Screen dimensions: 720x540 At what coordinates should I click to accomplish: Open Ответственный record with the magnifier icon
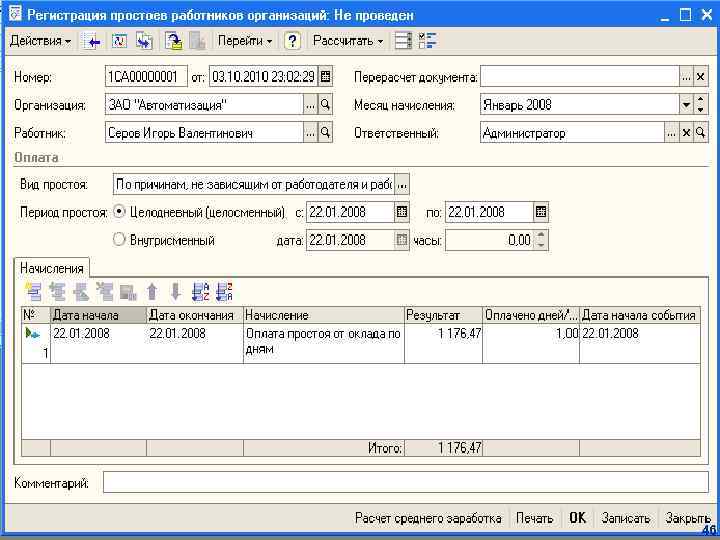coord(701,133)
